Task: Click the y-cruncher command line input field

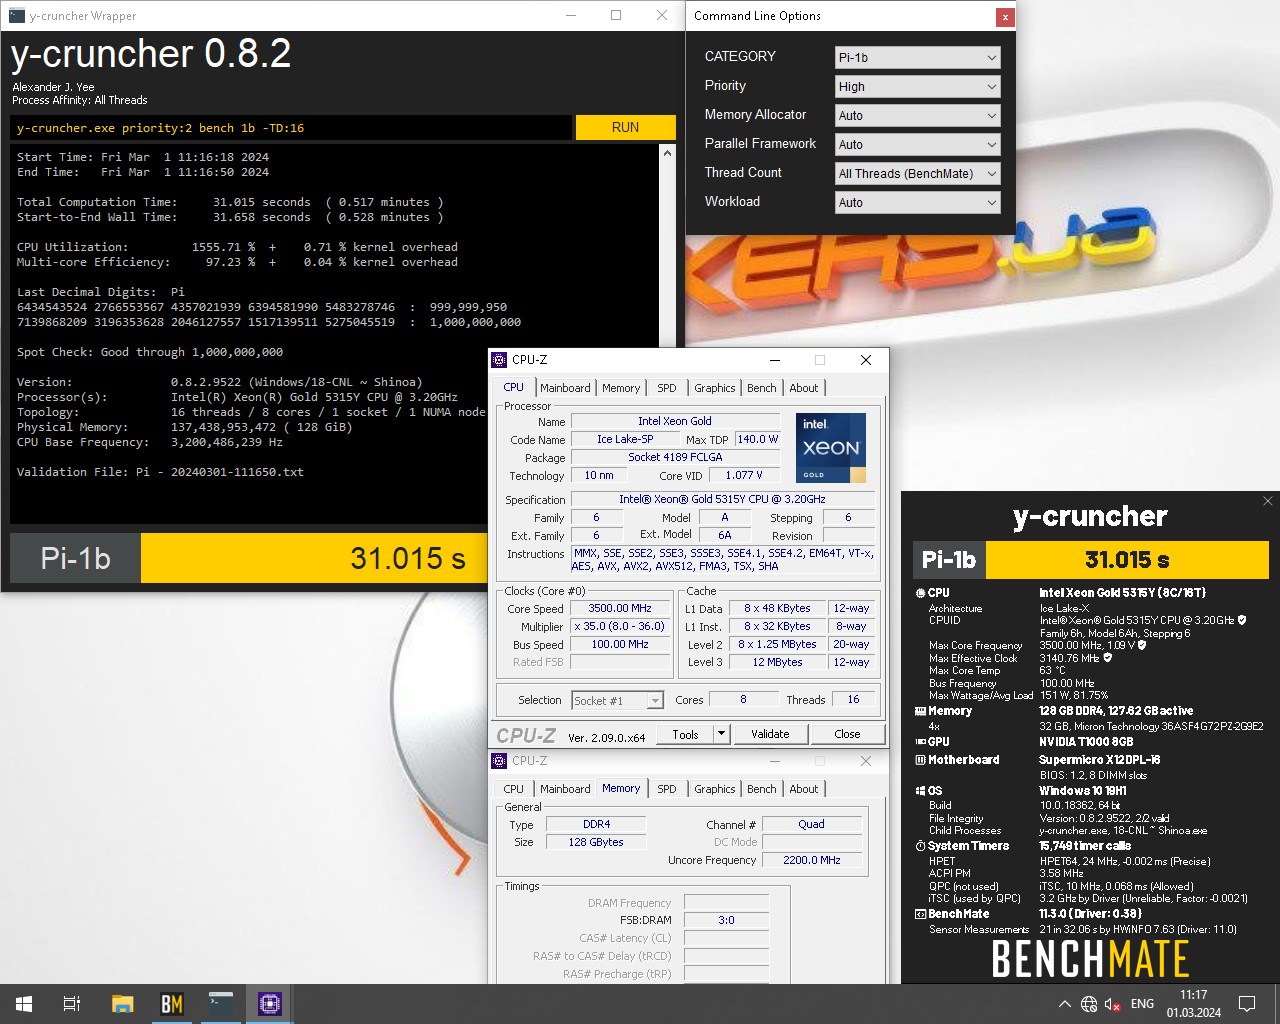Action: 293,127
